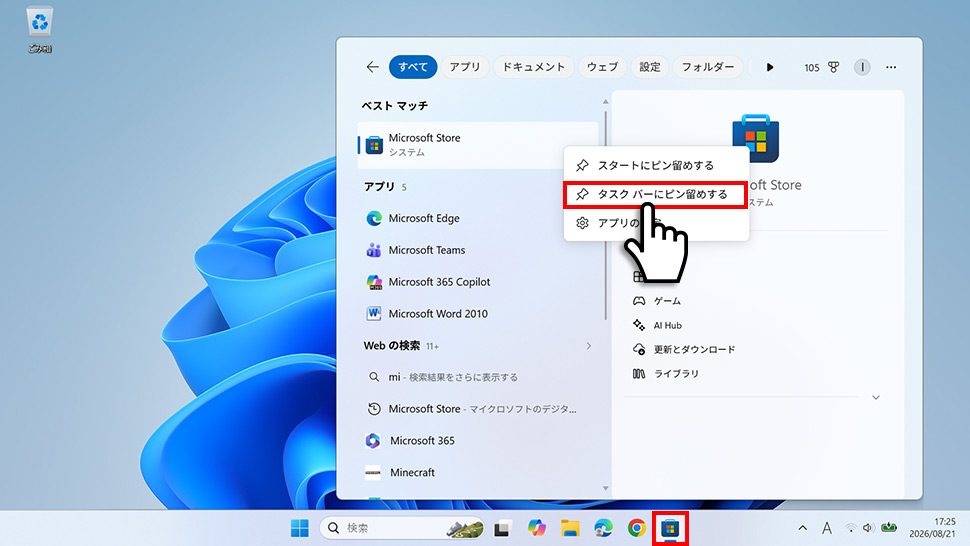This screenshot has width=970, height=546.
Task: Click the cloud download updates icon
Action: [x=639, y=349]
